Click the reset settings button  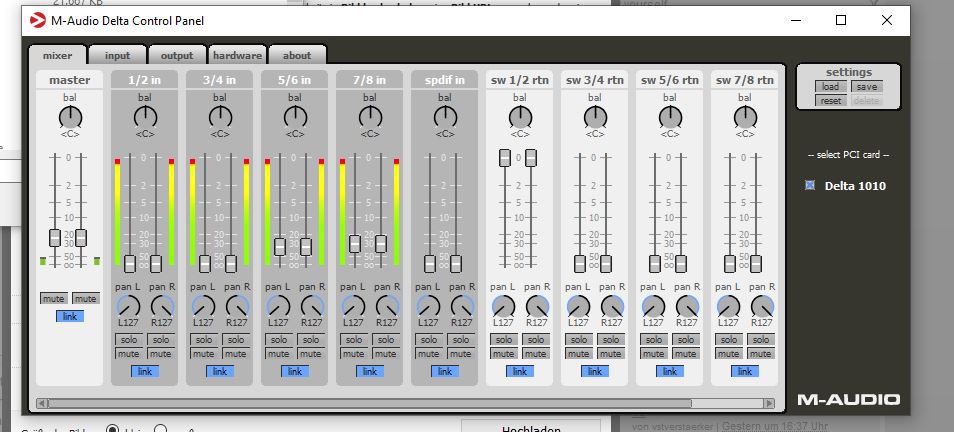pos(830,101)
